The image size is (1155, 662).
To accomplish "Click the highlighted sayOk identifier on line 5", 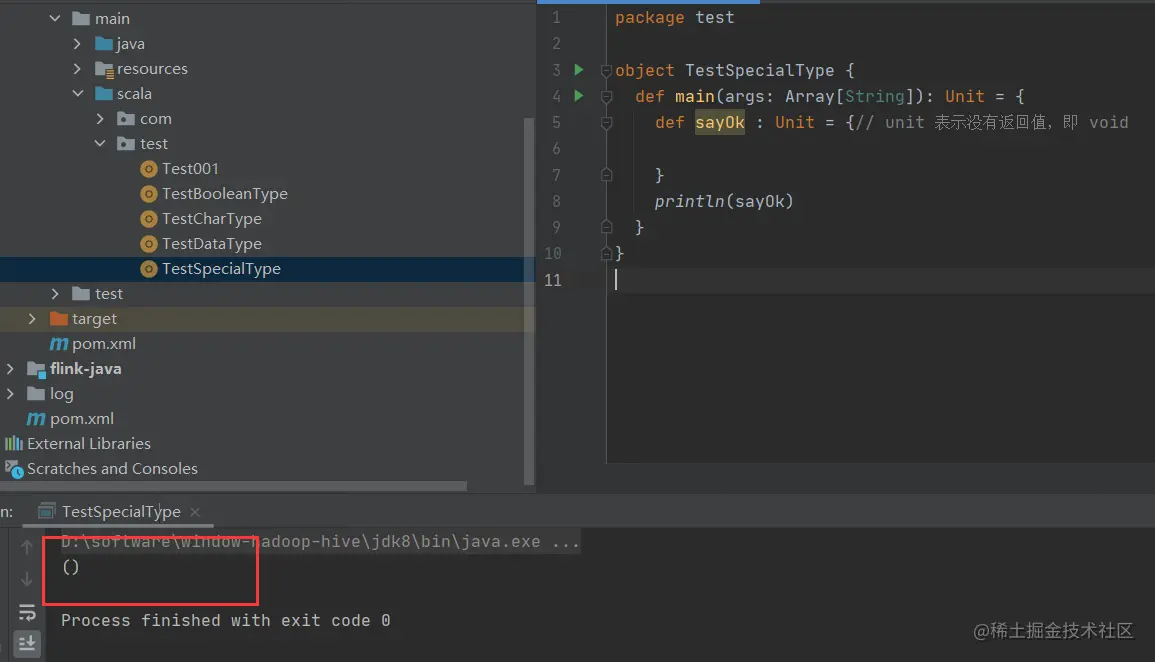I will 720,123.
